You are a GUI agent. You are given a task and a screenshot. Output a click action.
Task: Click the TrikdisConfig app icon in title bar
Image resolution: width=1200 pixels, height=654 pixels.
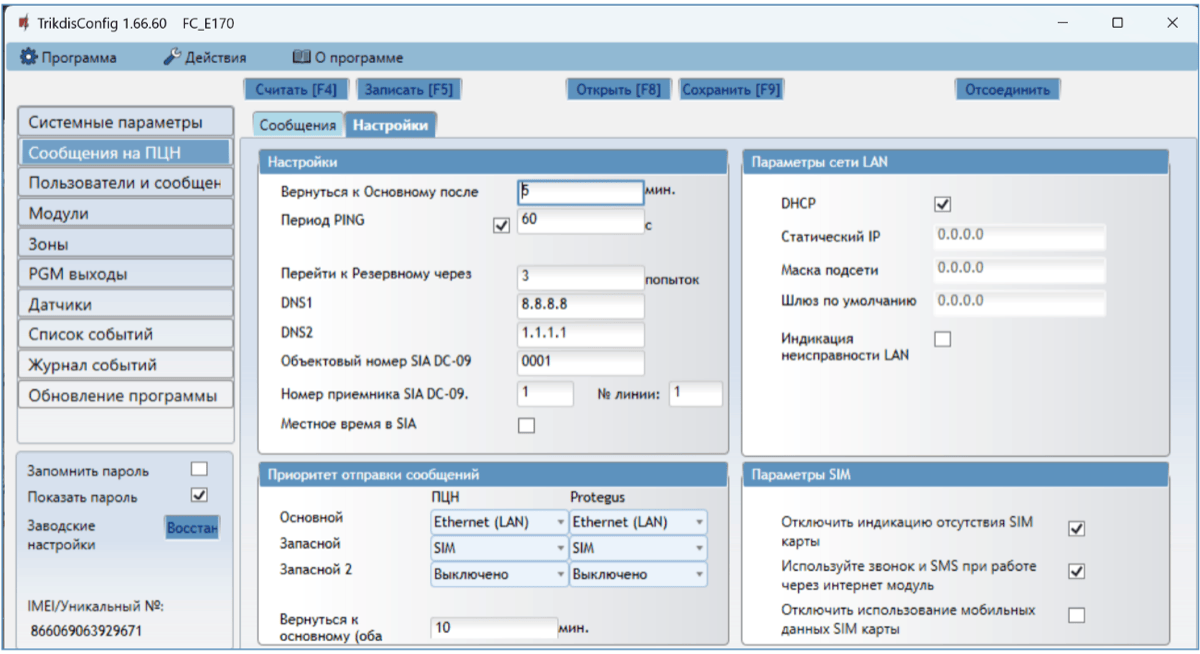tap(23, 22)
